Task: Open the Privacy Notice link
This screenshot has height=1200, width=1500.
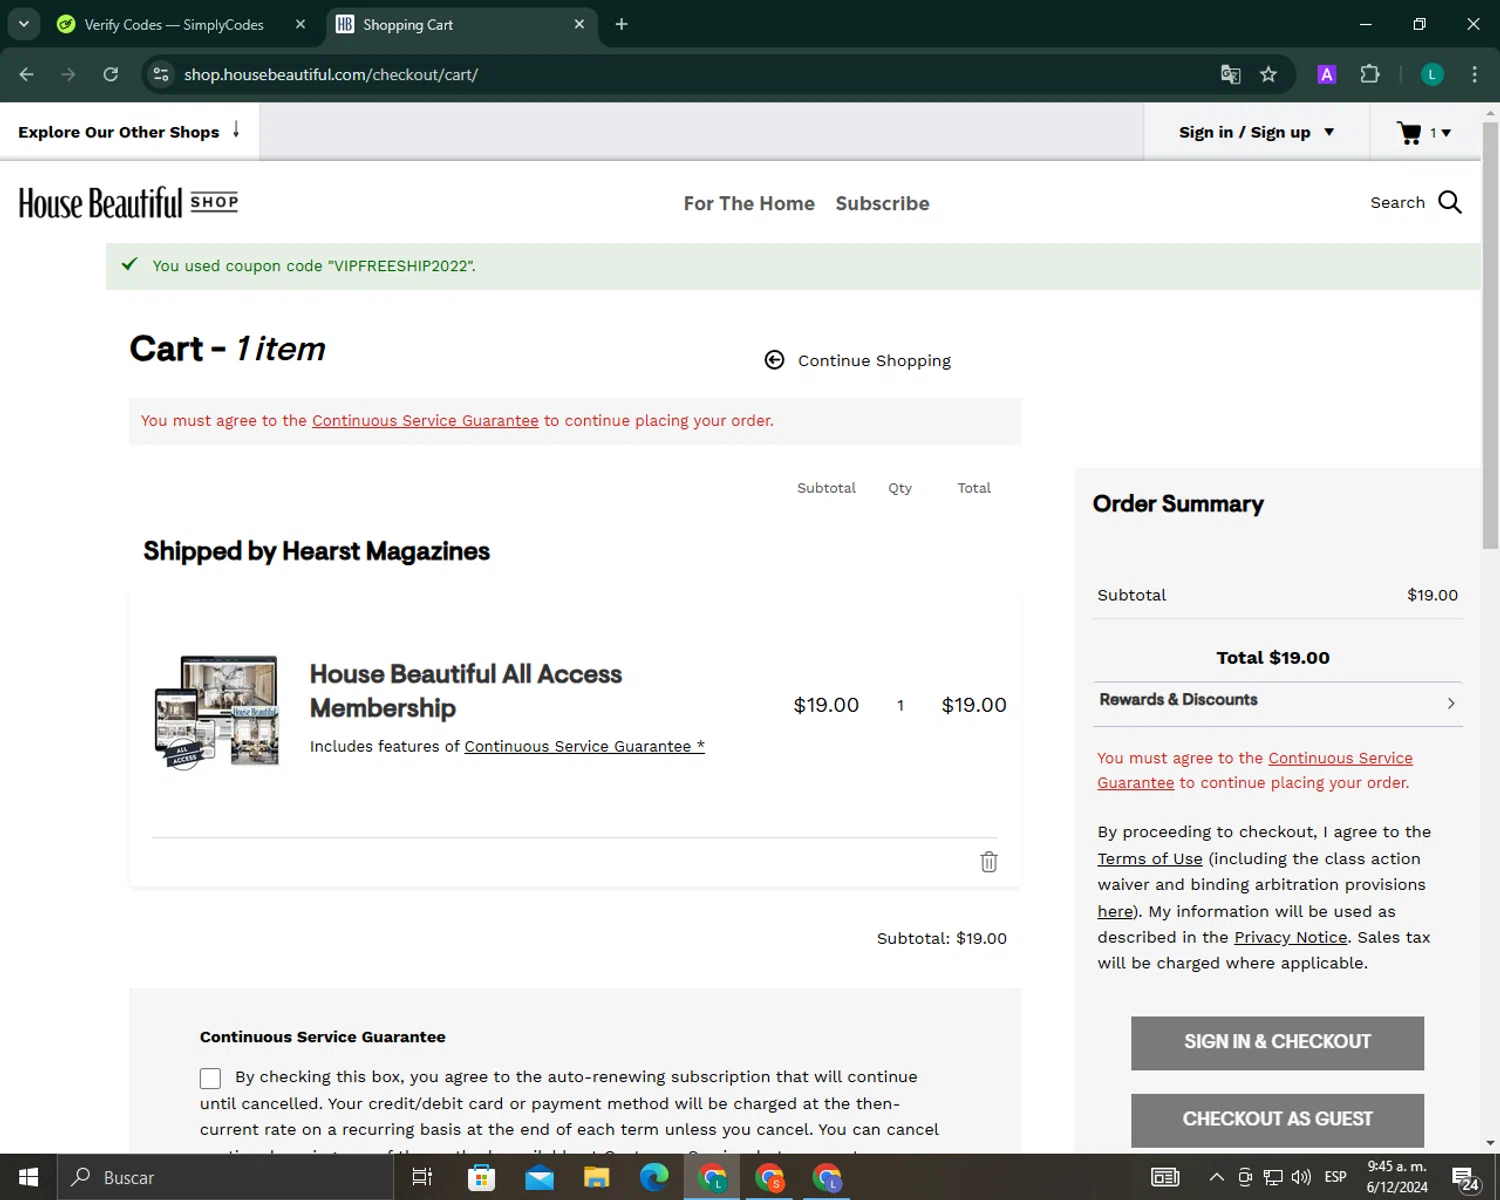Action: (1290, 937)
